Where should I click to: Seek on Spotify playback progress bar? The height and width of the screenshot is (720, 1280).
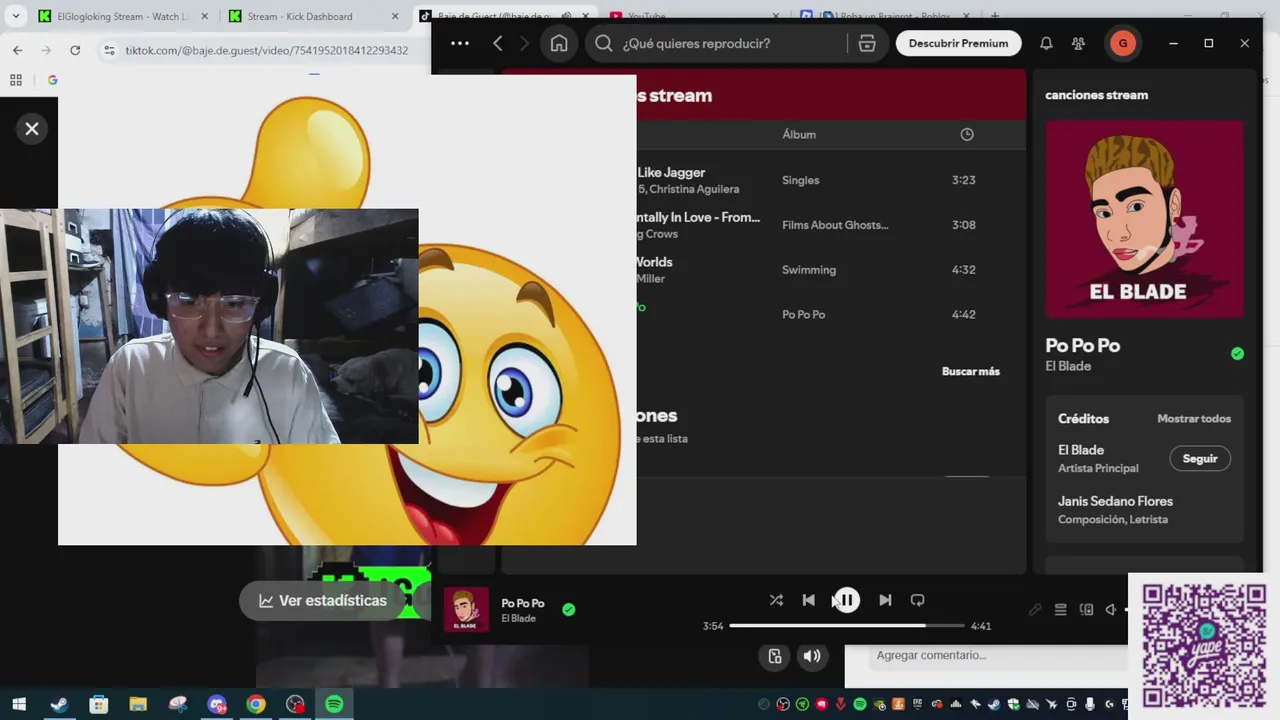click(x=846, y=626)
